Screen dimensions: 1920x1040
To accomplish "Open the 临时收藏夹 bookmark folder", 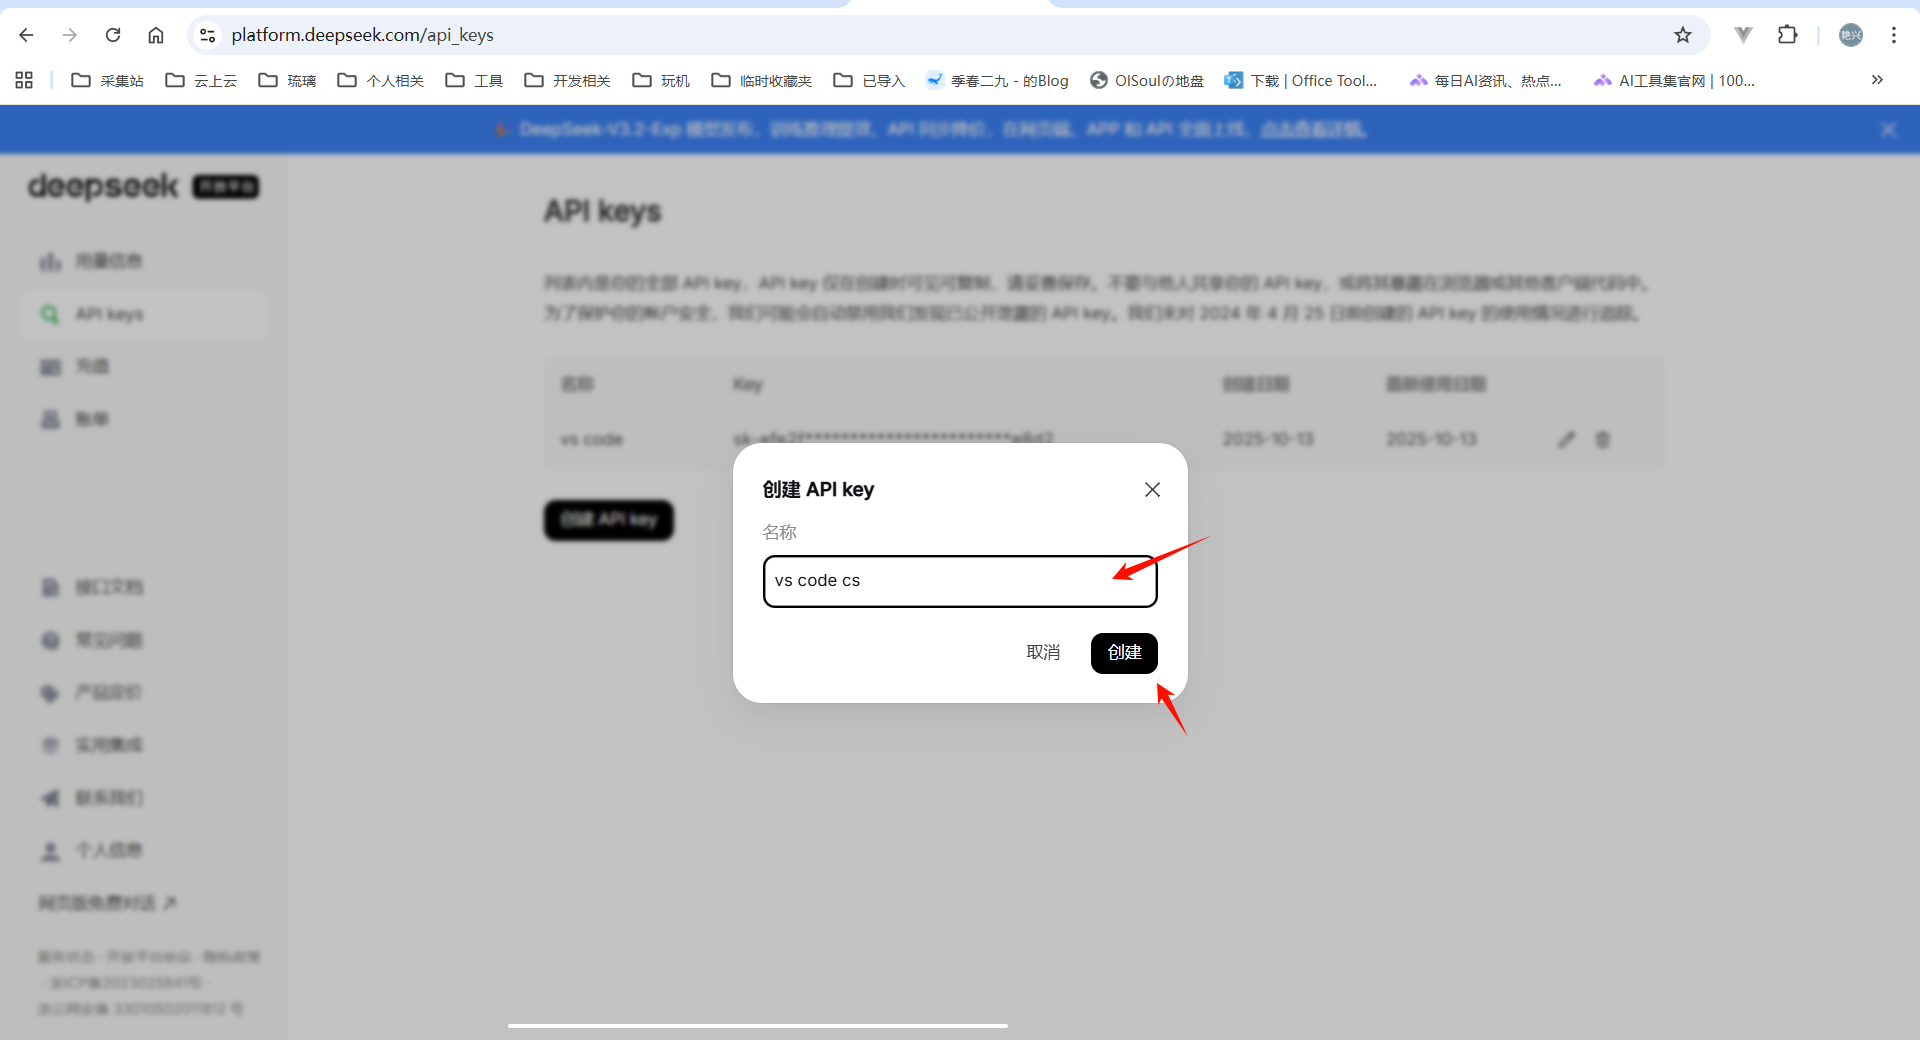I will tap(762, 80).
